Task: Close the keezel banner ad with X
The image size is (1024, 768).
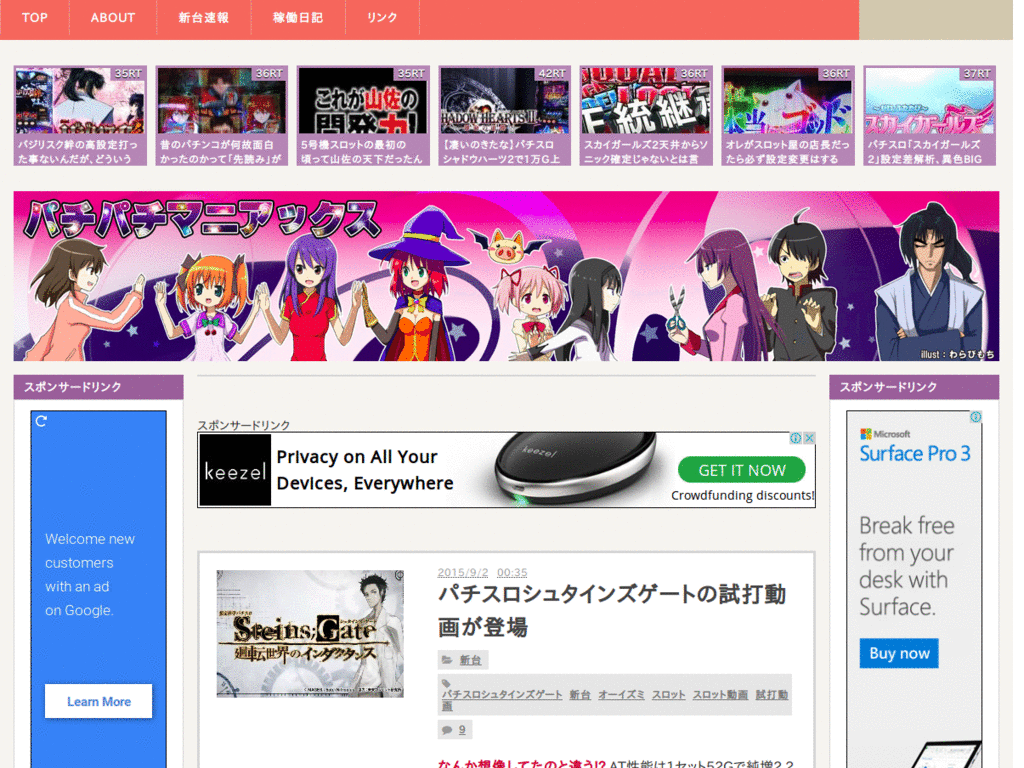Action: coord(809,438)
